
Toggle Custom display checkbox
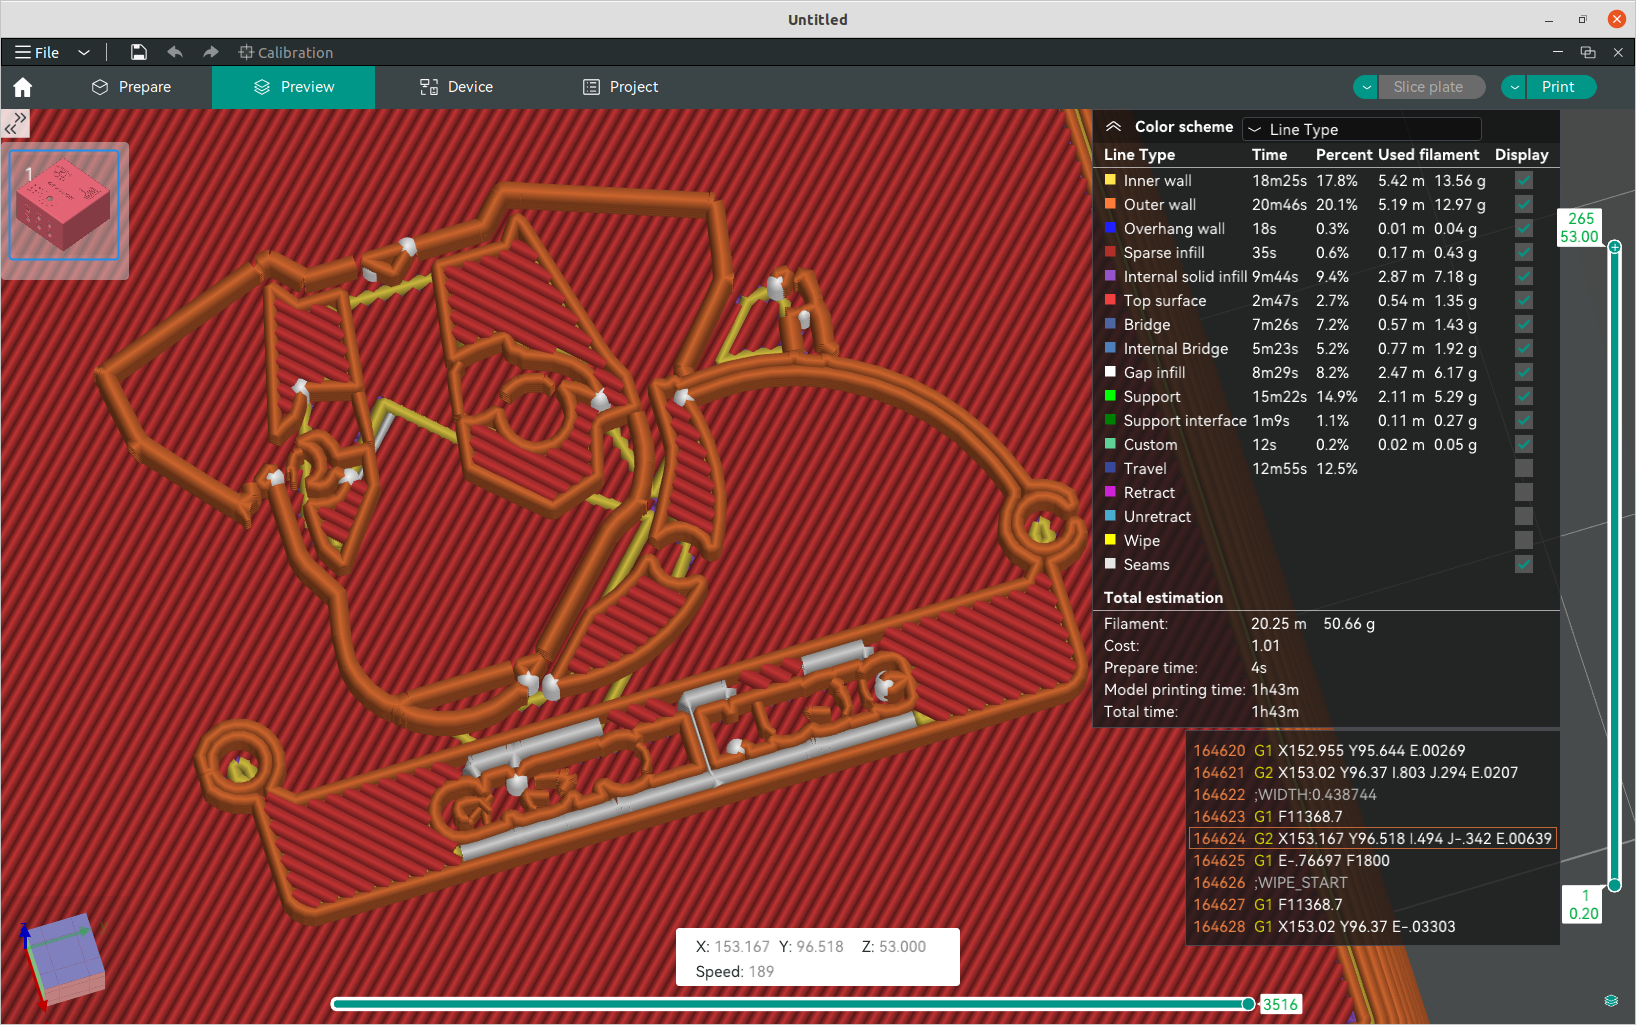1524,444
